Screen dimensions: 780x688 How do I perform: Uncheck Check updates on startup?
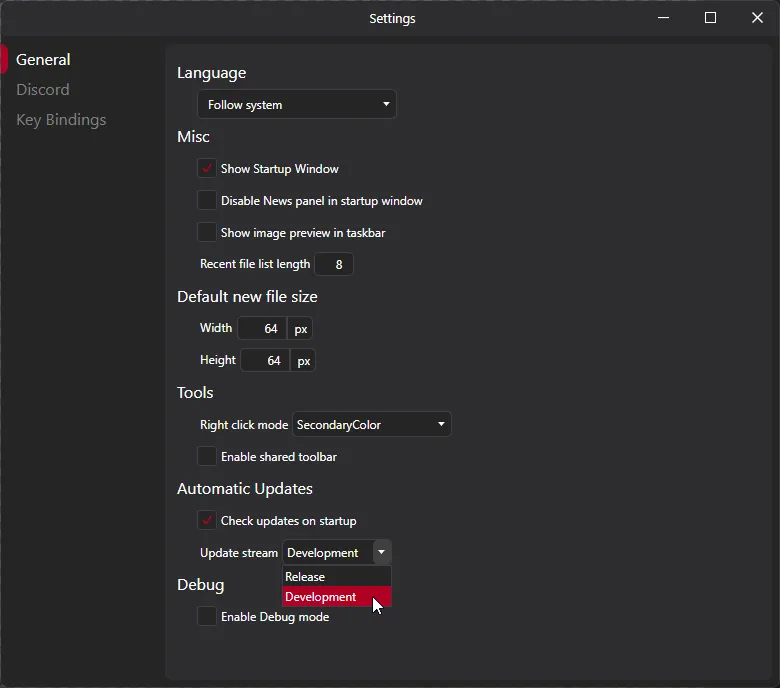coord(207,521)
